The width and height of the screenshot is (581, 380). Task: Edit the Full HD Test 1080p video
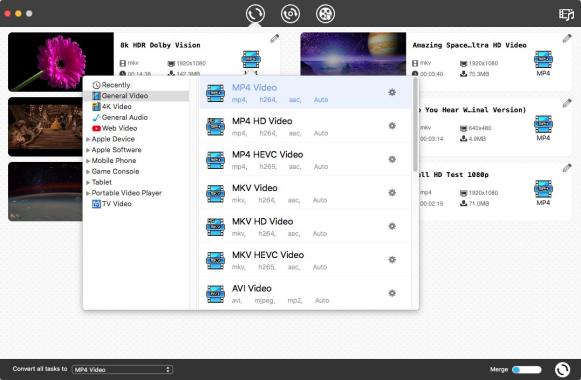pos(567,168)
